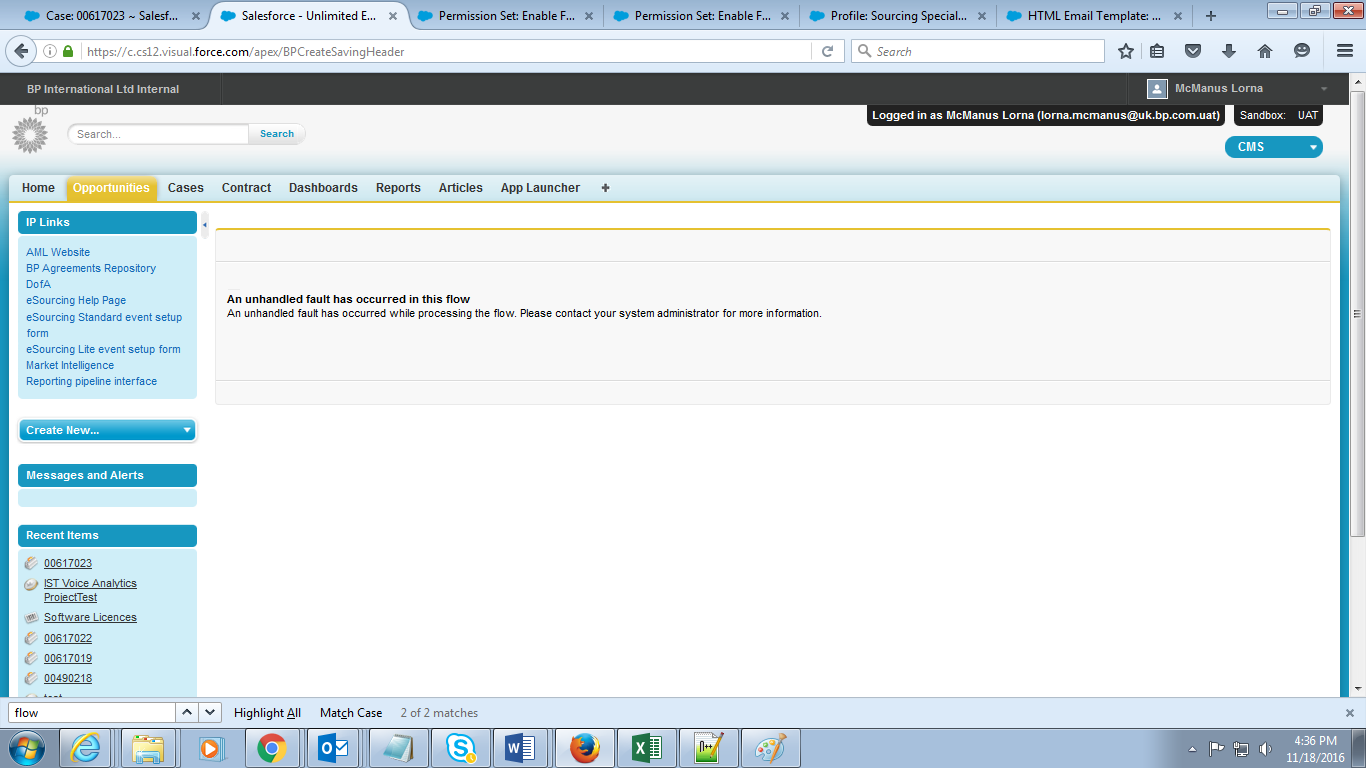Open the Firefox downloads arrow icon
This screenshot has width=1366, height=768.
tap(1229, 51)
